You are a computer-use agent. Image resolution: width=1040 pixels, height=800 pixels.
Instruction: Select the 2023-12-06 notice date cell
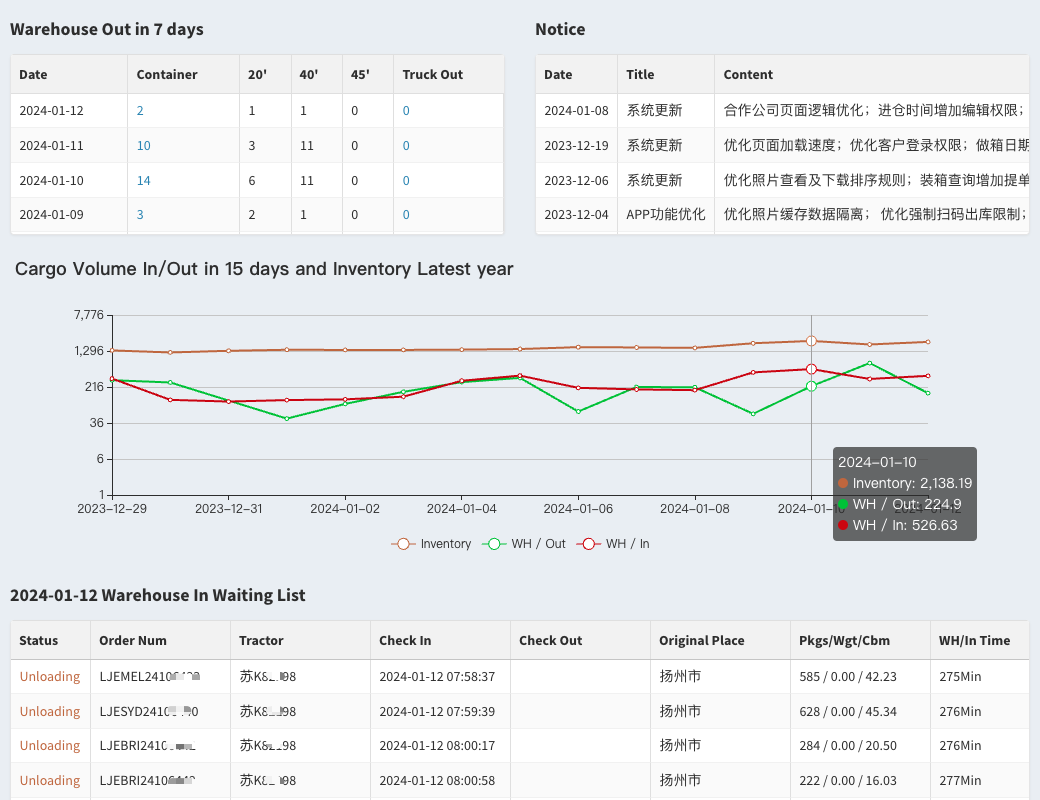pyautogui.click(x=576, y=180)
